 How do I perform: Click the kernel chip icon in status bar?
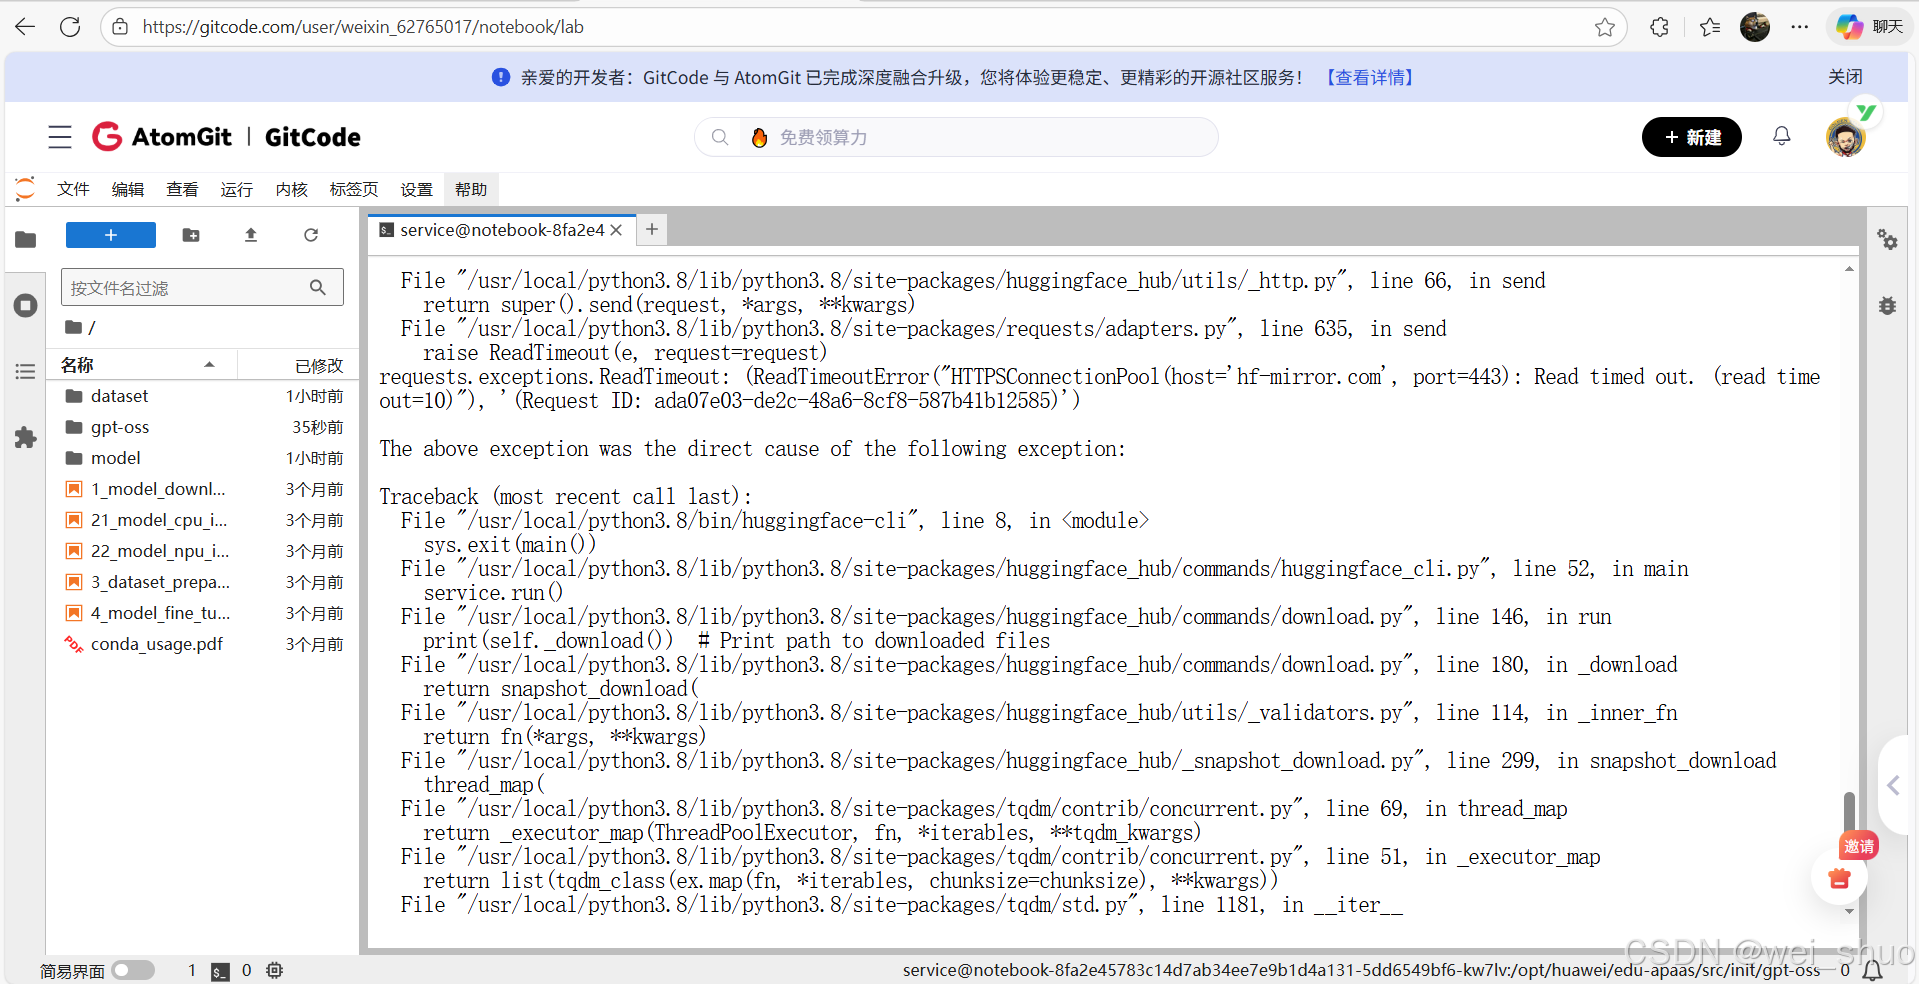tap(275, 970)
